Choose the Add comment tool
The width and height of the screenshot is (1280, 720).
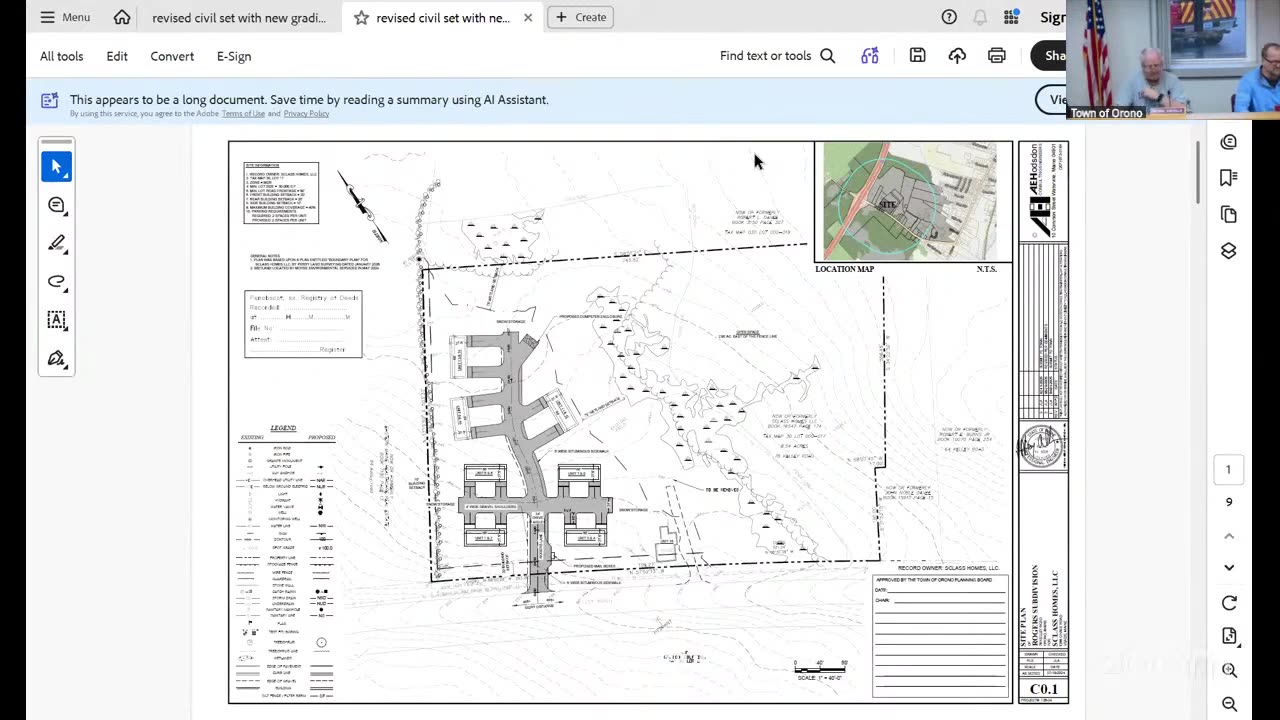[57, 205]
